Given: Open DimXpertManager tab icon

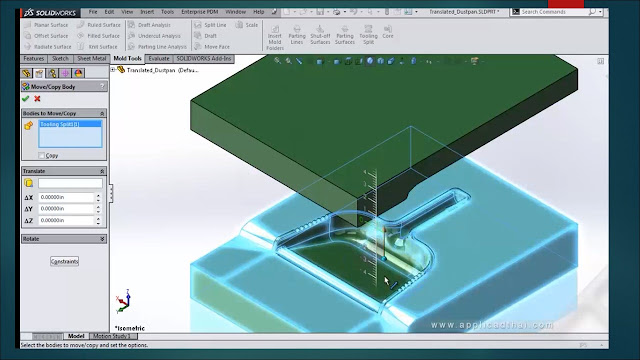Looking at the screenshot, I should pyautogui.click(x=65, y=73).
